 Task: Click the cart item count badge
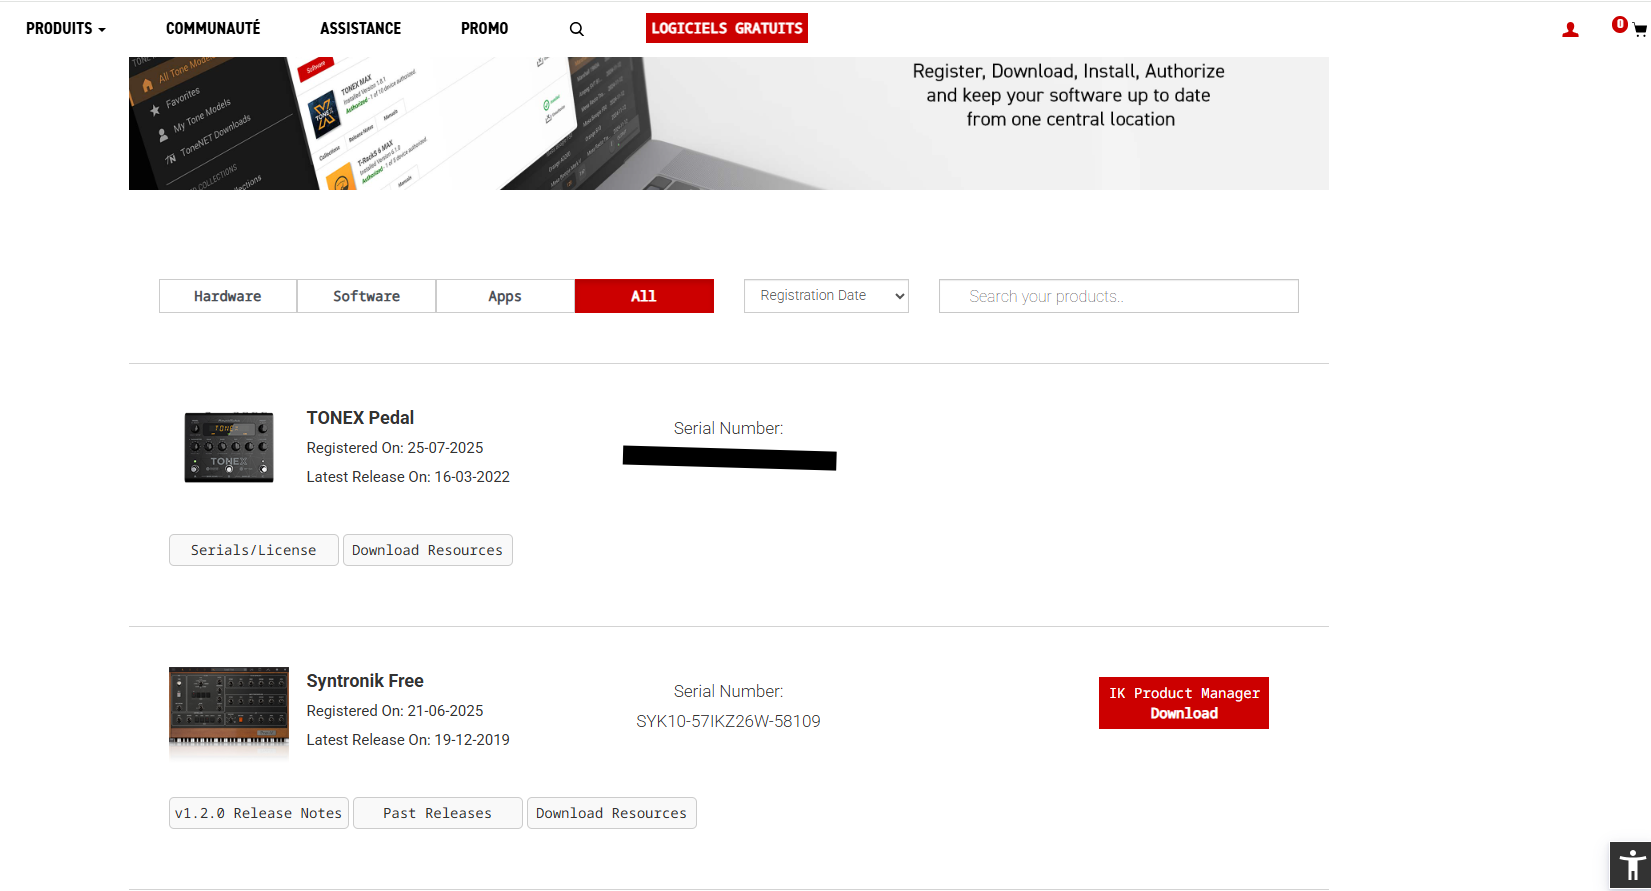pos(1620,24)
